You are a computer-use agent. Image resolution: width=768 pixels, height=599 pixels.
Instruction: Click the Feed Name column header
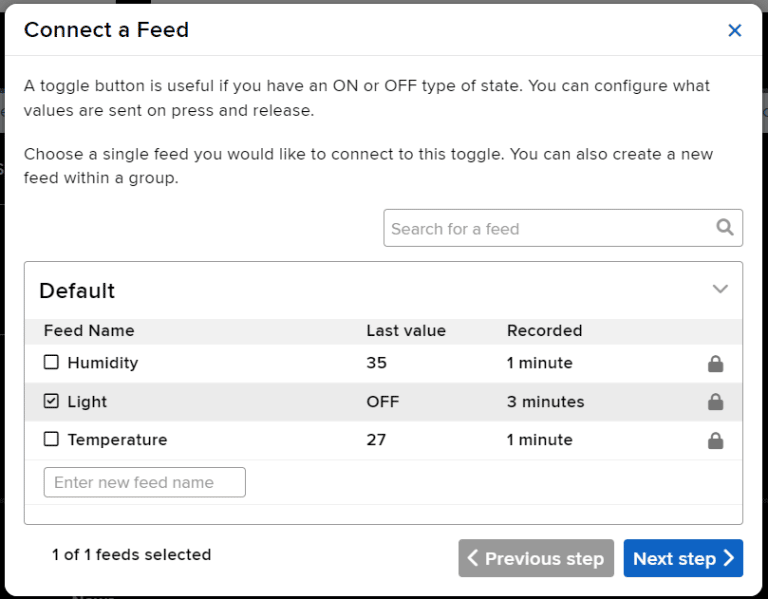[x=89, y=331]
